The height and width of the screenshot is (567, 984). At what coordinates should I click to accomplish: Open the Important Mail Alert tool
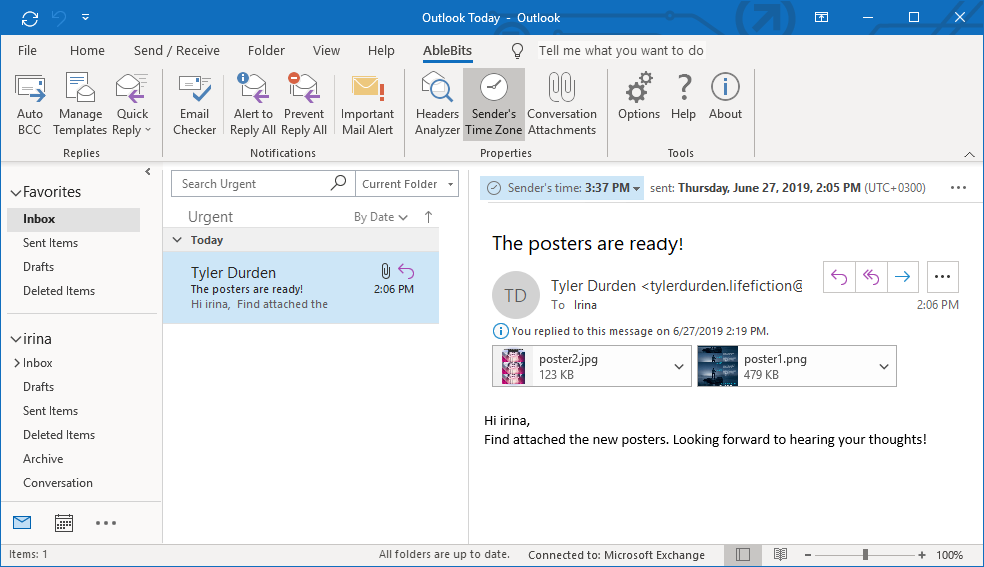coord(367,104)
